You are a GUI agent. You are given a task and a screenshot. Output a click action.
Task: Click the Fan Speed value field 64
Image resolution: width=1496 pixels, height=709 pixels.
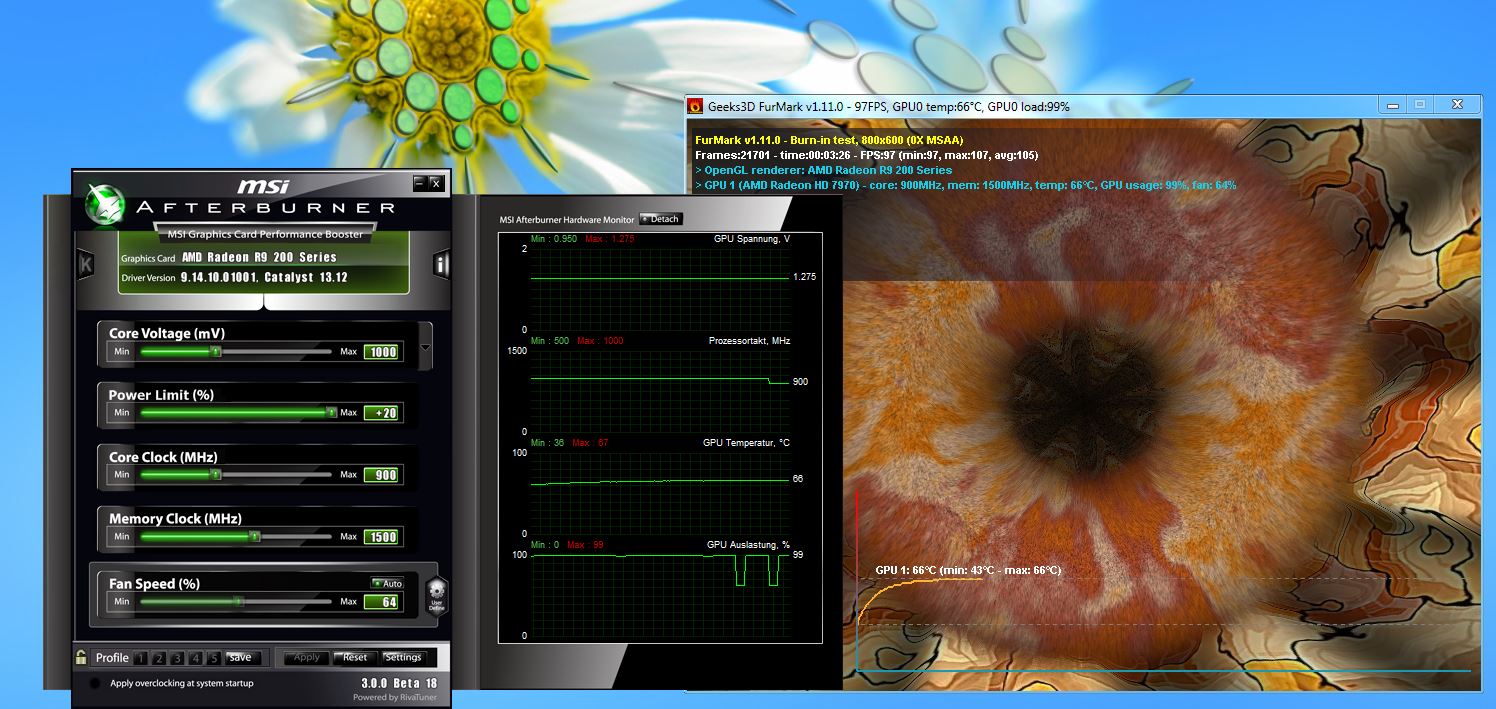click(381, 602)
